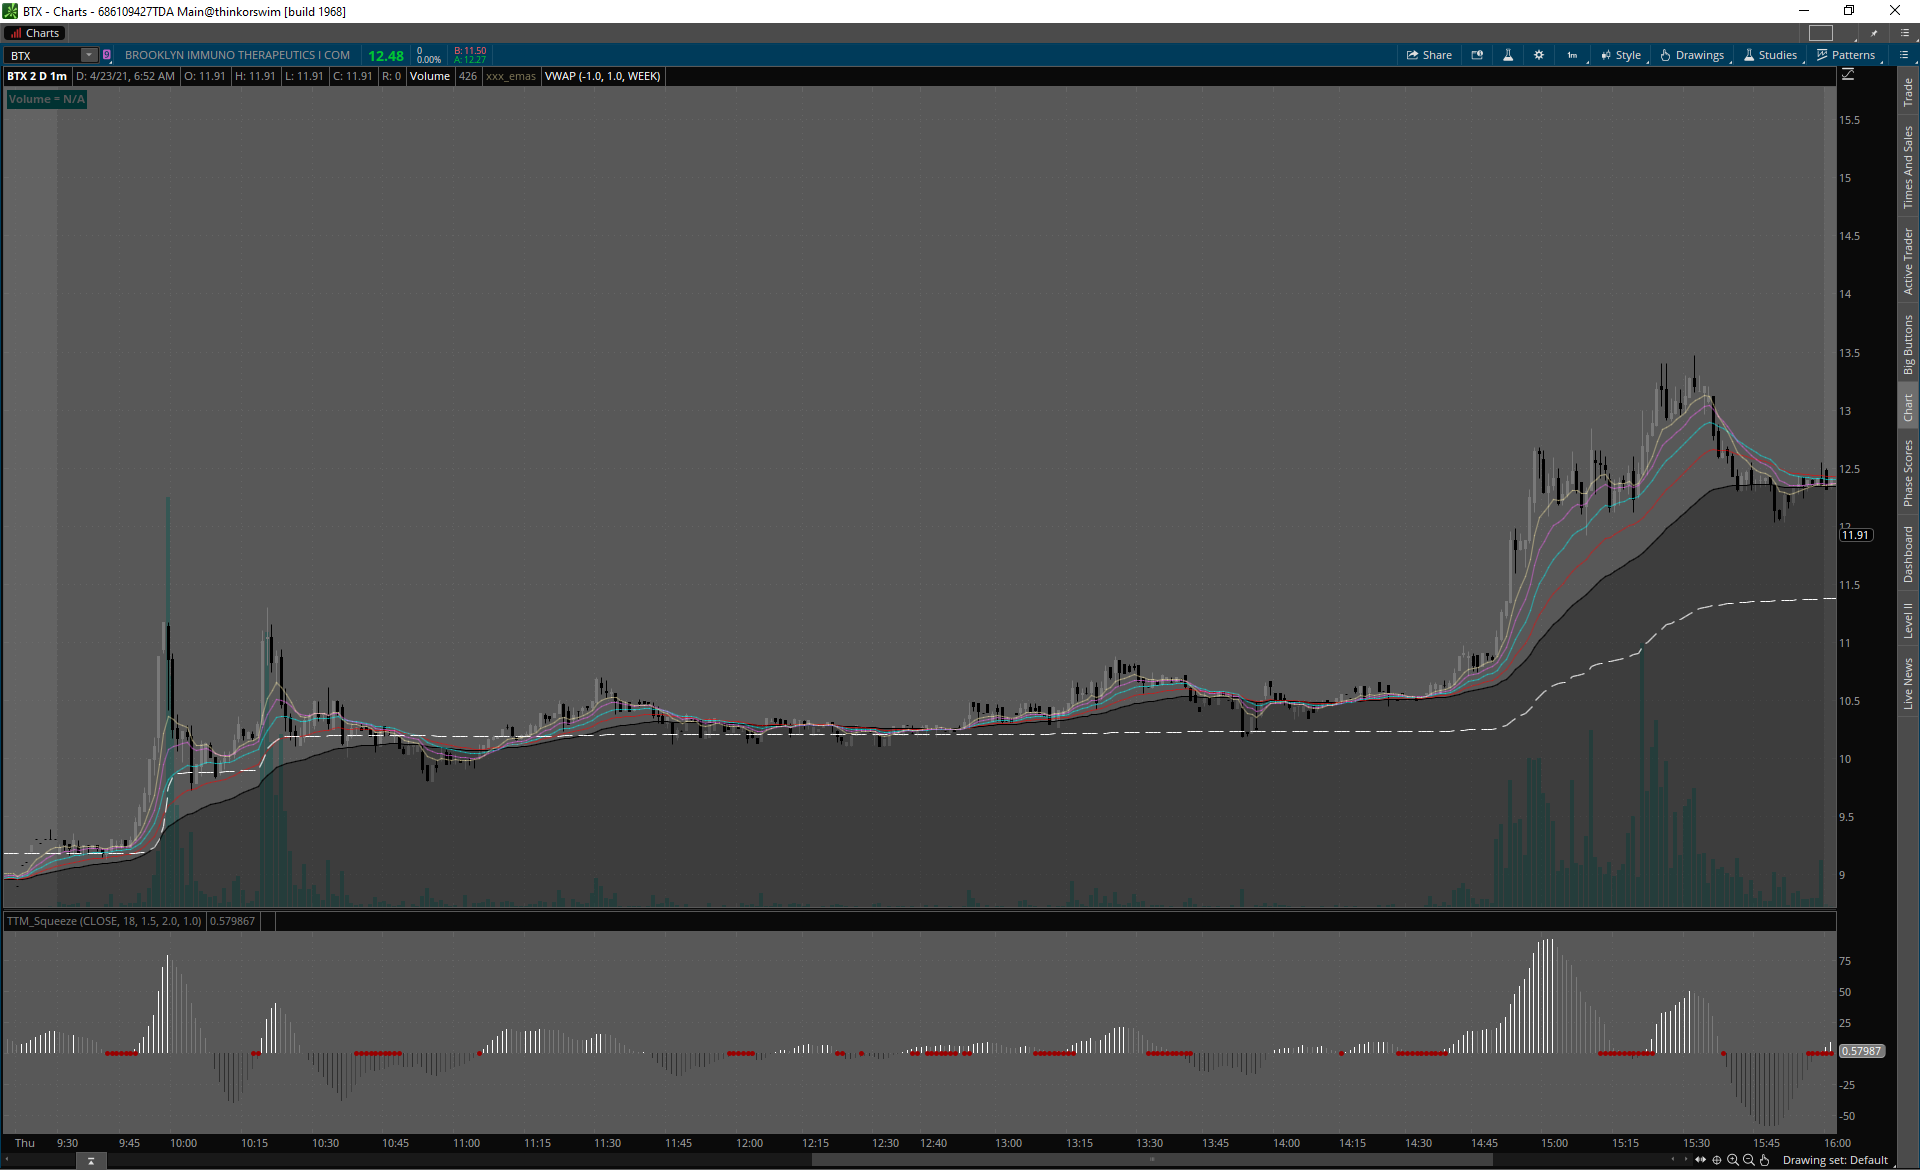The width and height of the screenshot is (1920, 1170).
Task: Open the BTX symbol dropdown arrow
Action: click(x=89, y=55)
